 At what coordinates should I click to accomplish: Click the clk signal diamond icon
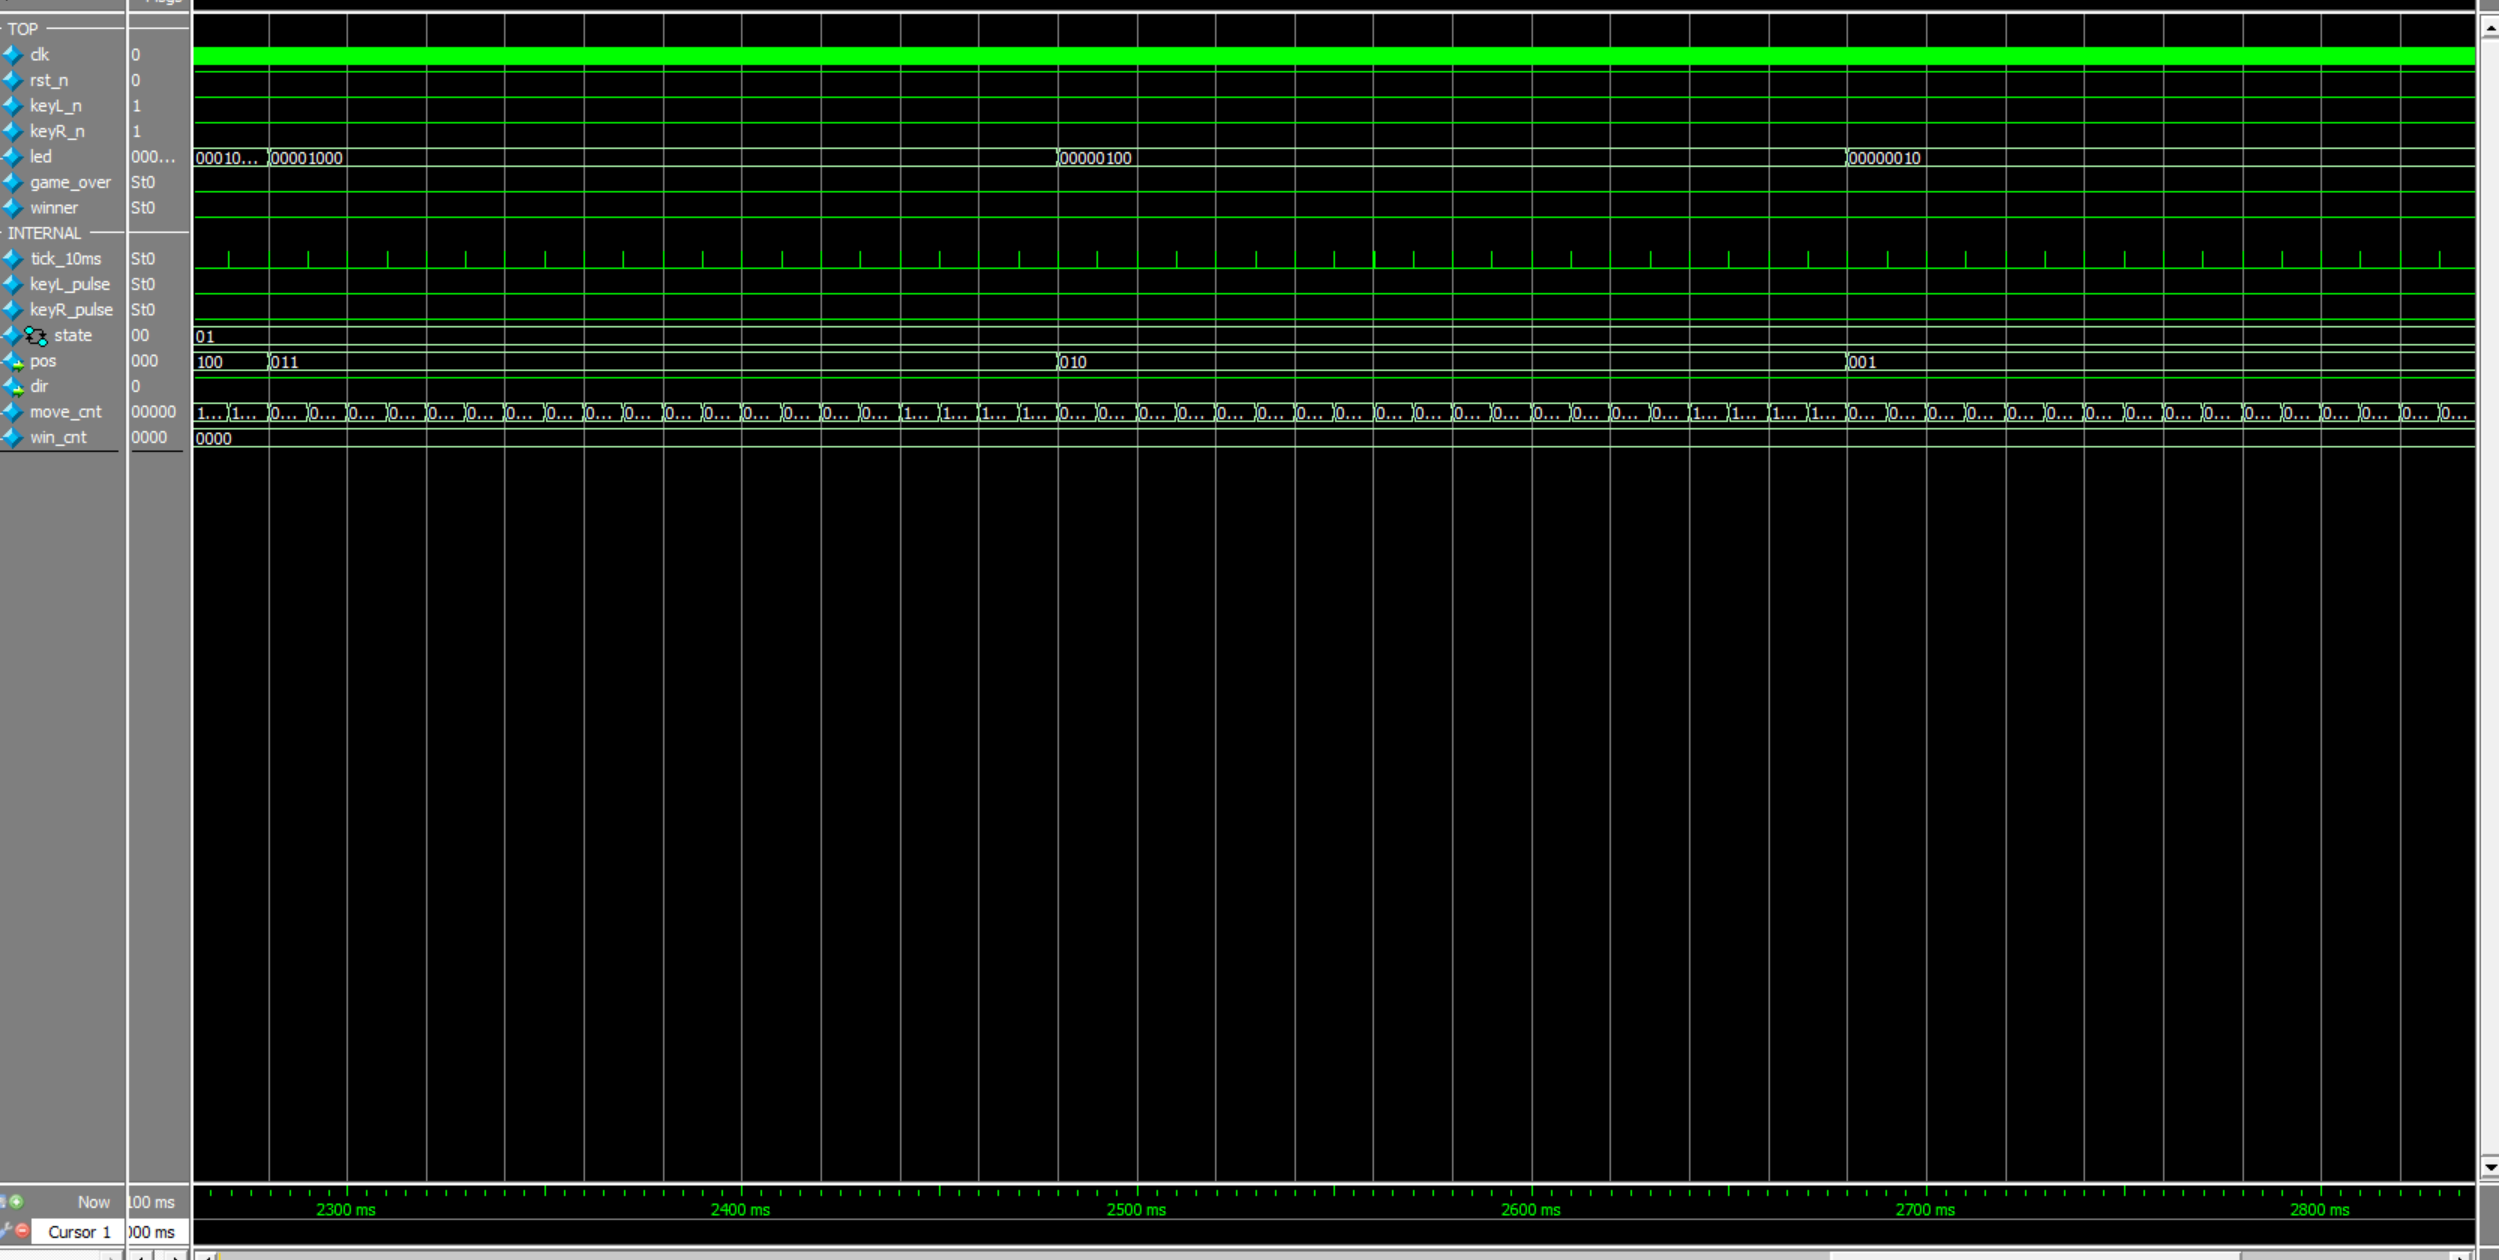(13, 55)
